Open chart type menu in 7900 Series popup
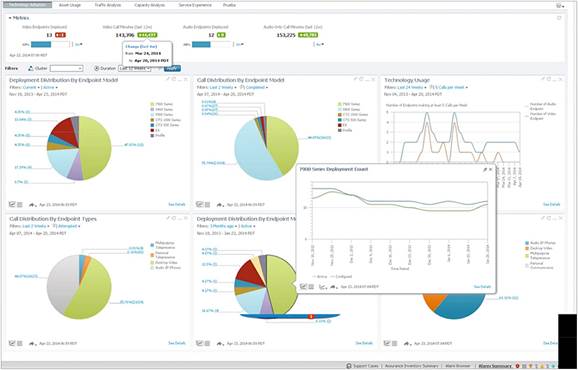Screen dimensions: 578x370 point(324,286)
